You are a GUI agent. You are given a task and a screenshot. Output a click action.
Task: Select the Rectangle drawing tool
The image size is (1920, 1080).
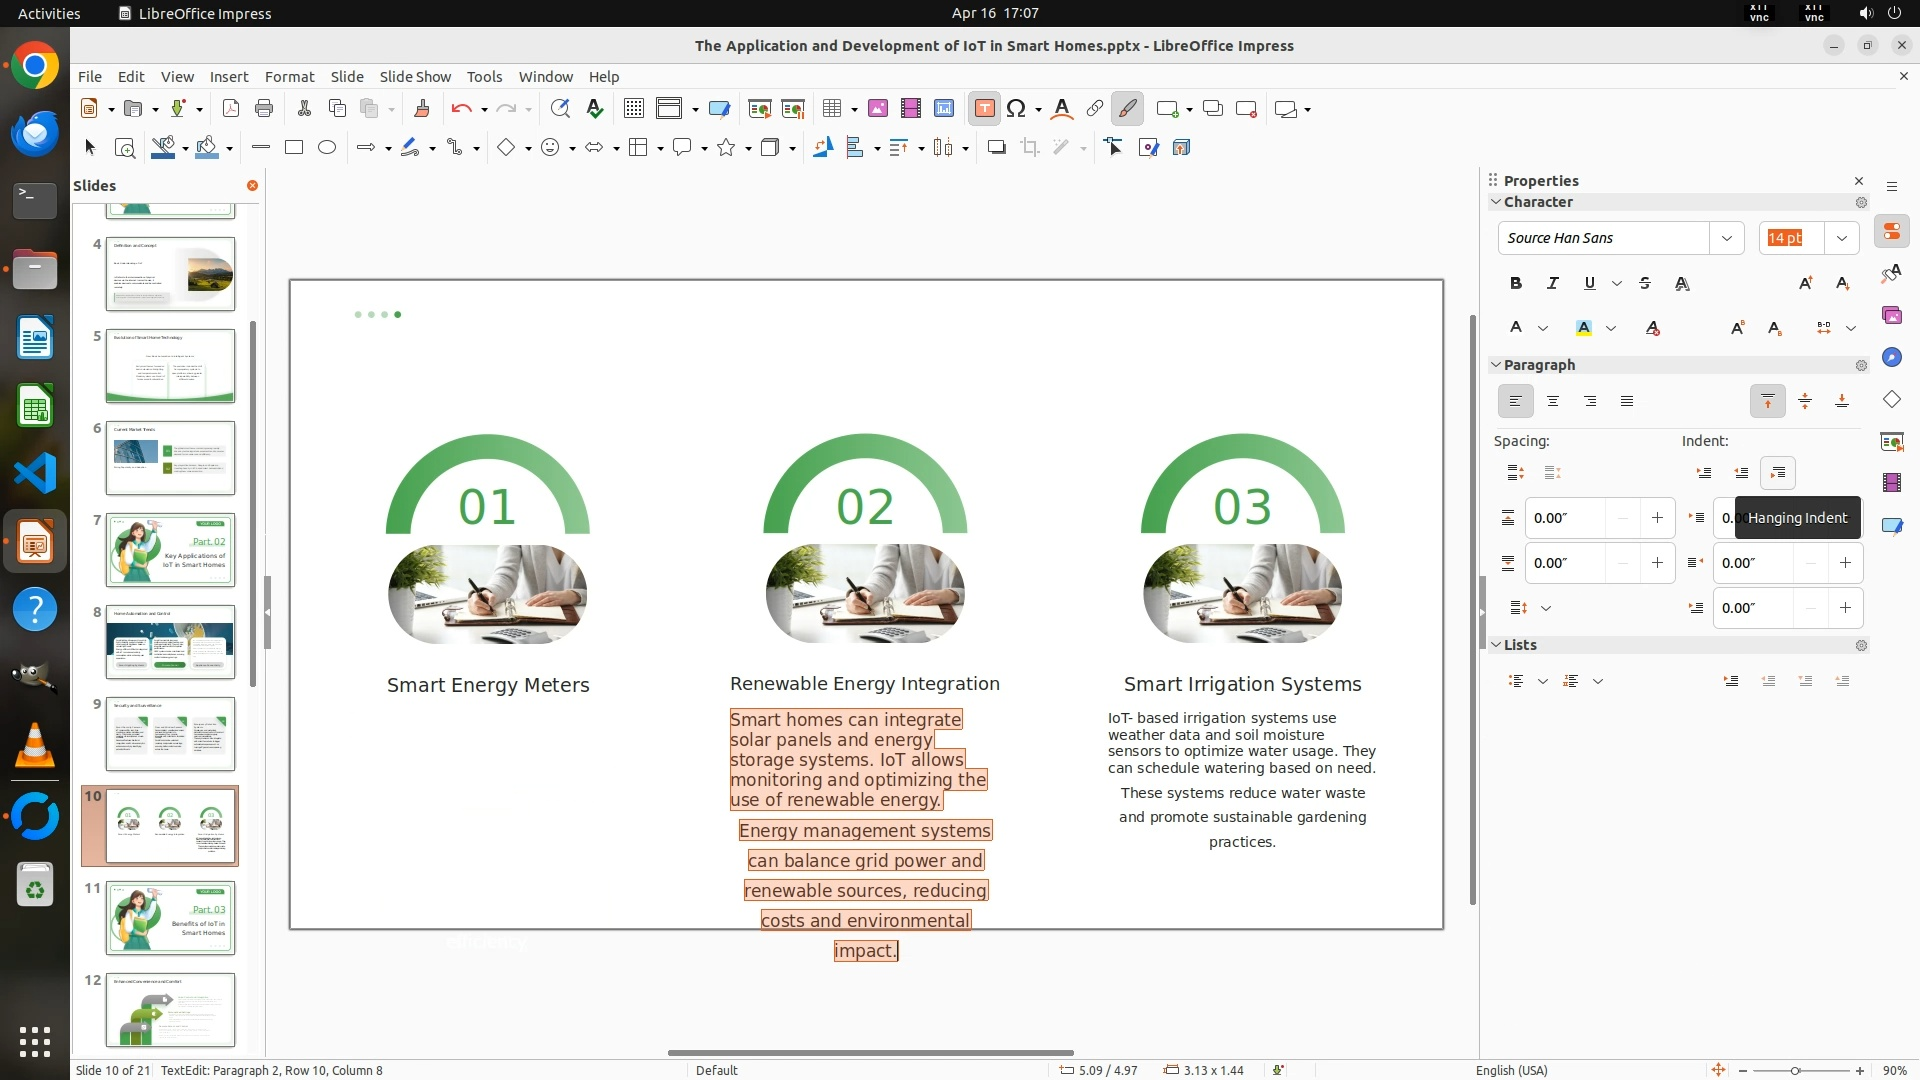coord(294,148)
